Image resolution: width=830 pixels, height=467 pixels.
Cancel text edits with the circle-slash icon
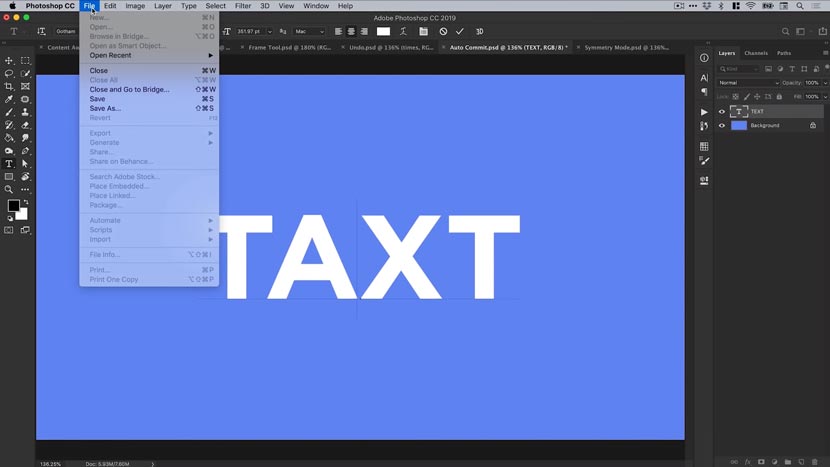(443, 31)
